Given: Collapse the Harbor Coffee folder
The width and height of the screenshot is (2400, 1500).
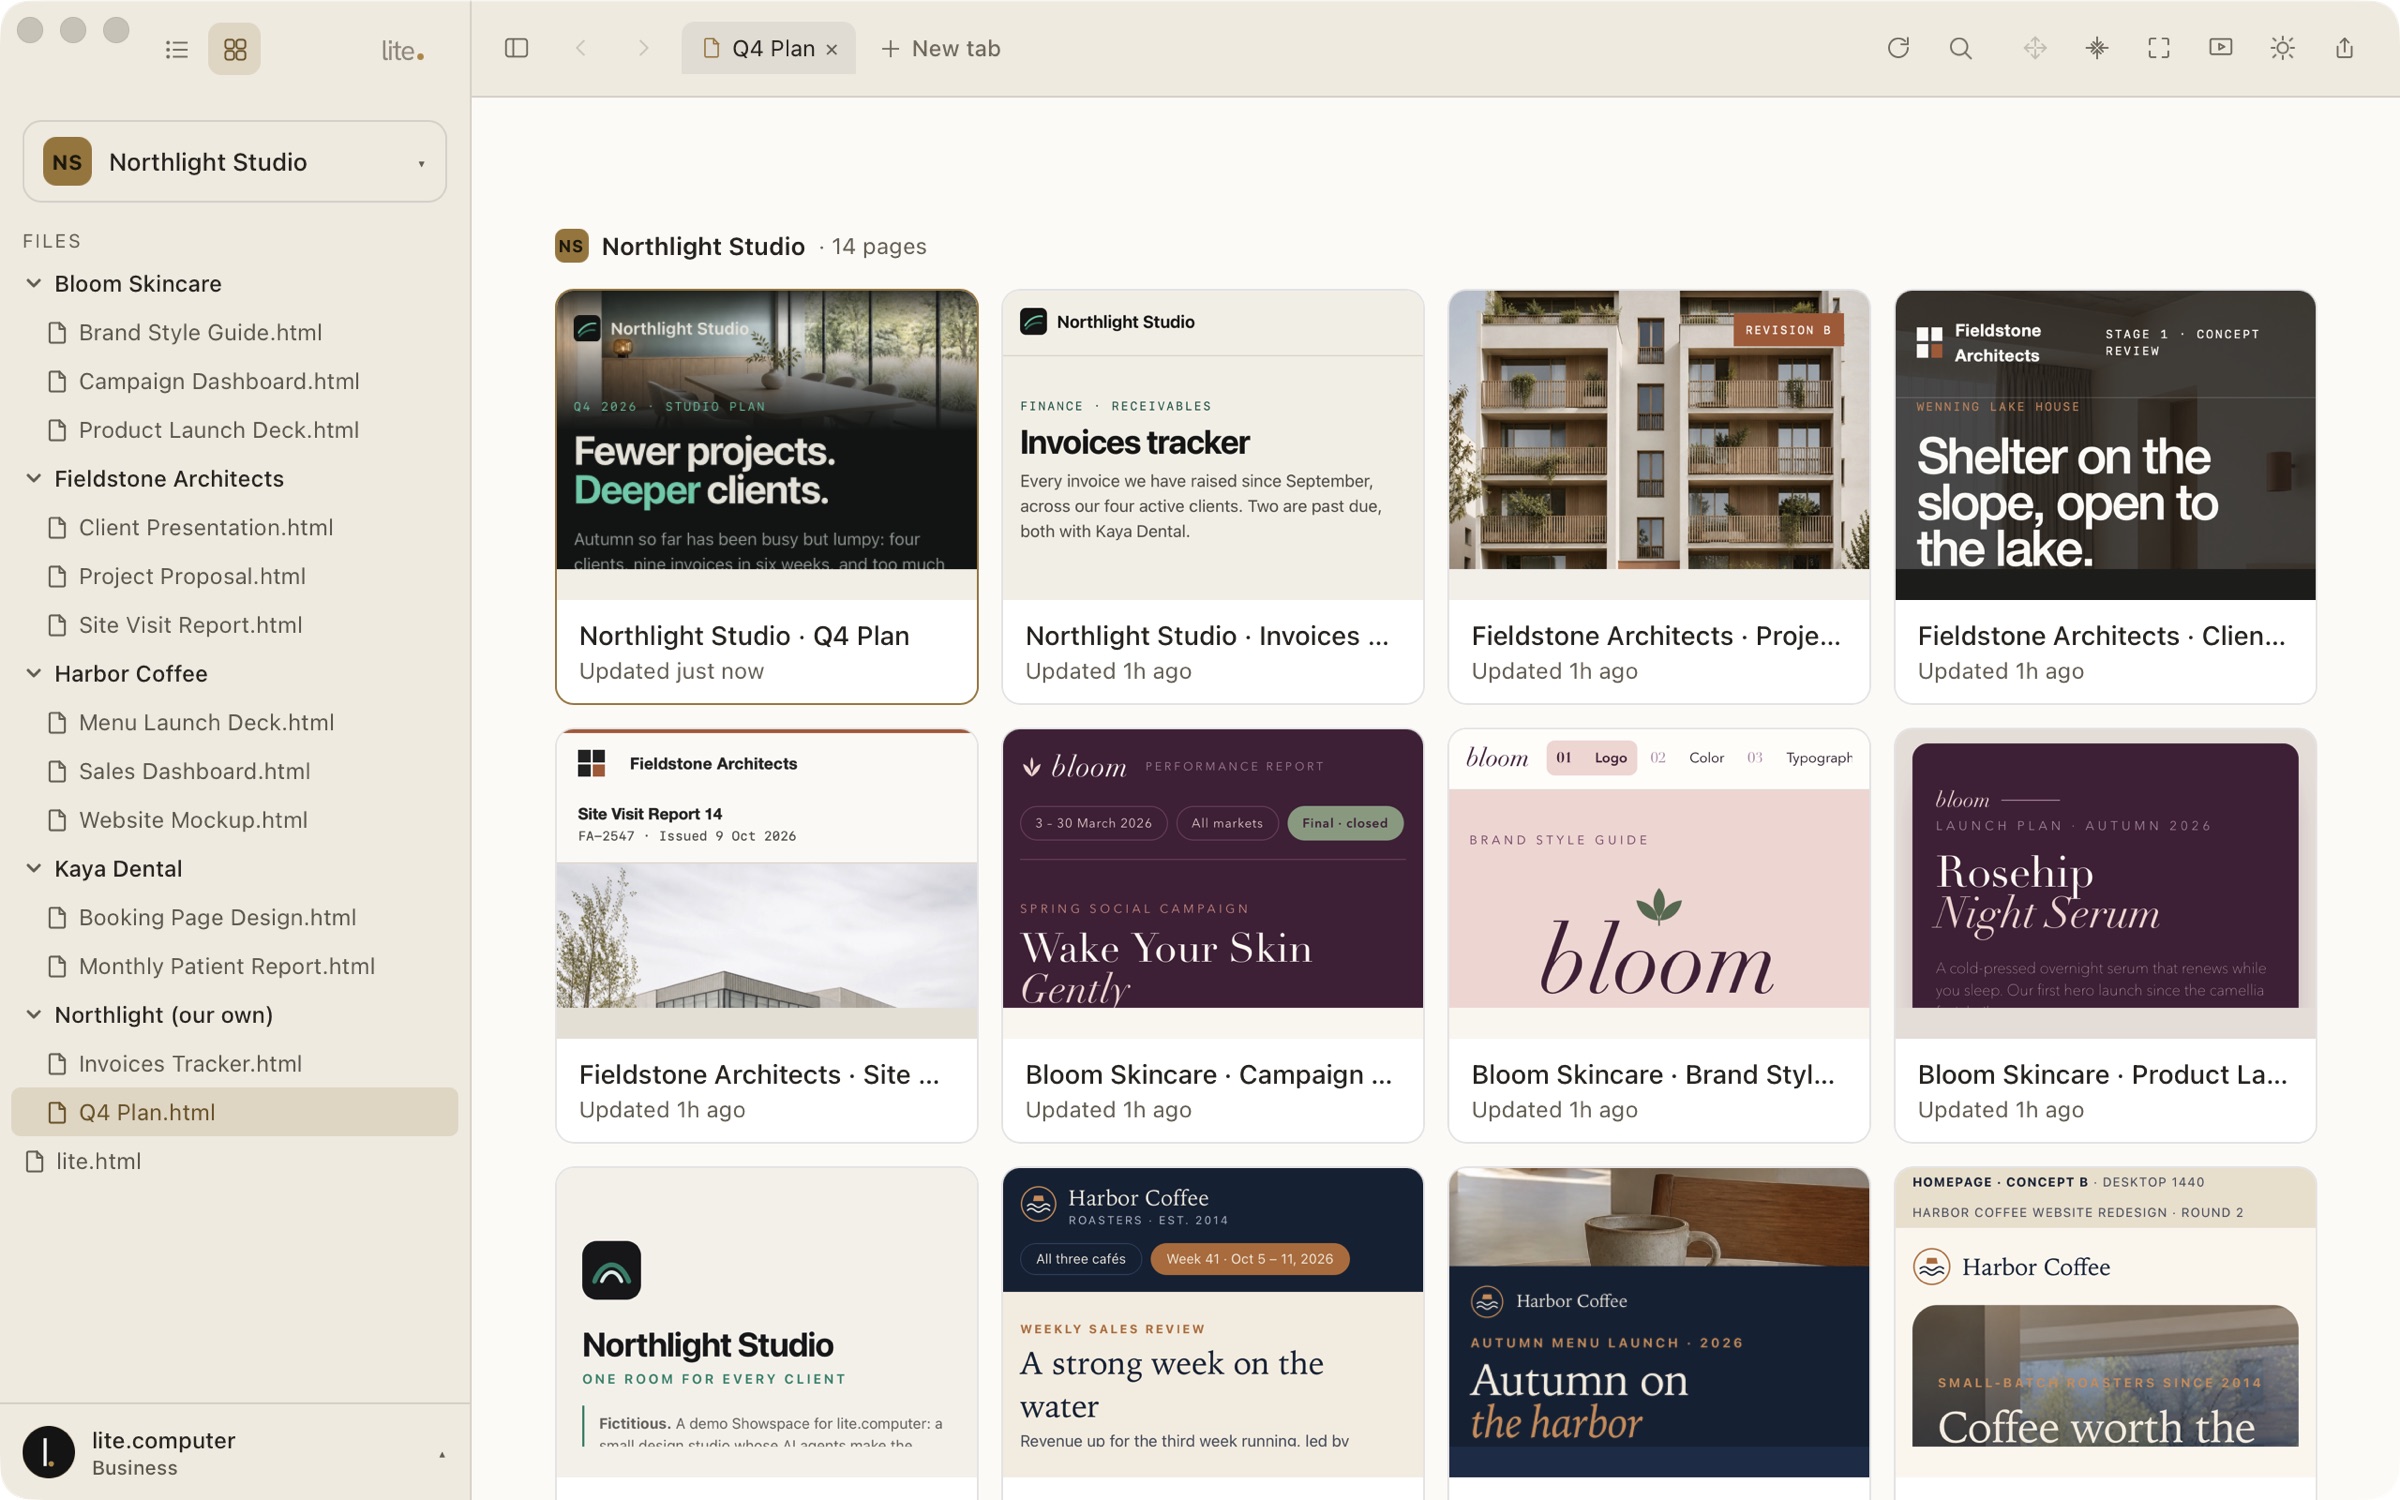Looking at the screenshot, I should tap(34, 673).
